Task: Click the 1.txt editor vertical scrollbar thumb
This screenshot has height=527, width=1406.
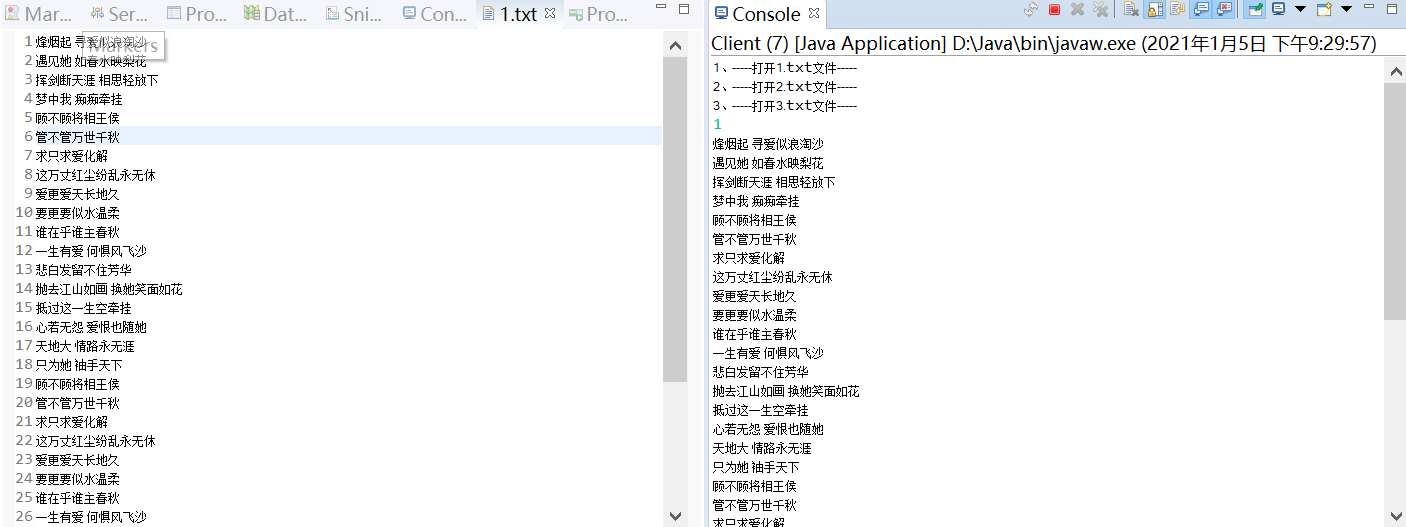Action: click(676, 219)
